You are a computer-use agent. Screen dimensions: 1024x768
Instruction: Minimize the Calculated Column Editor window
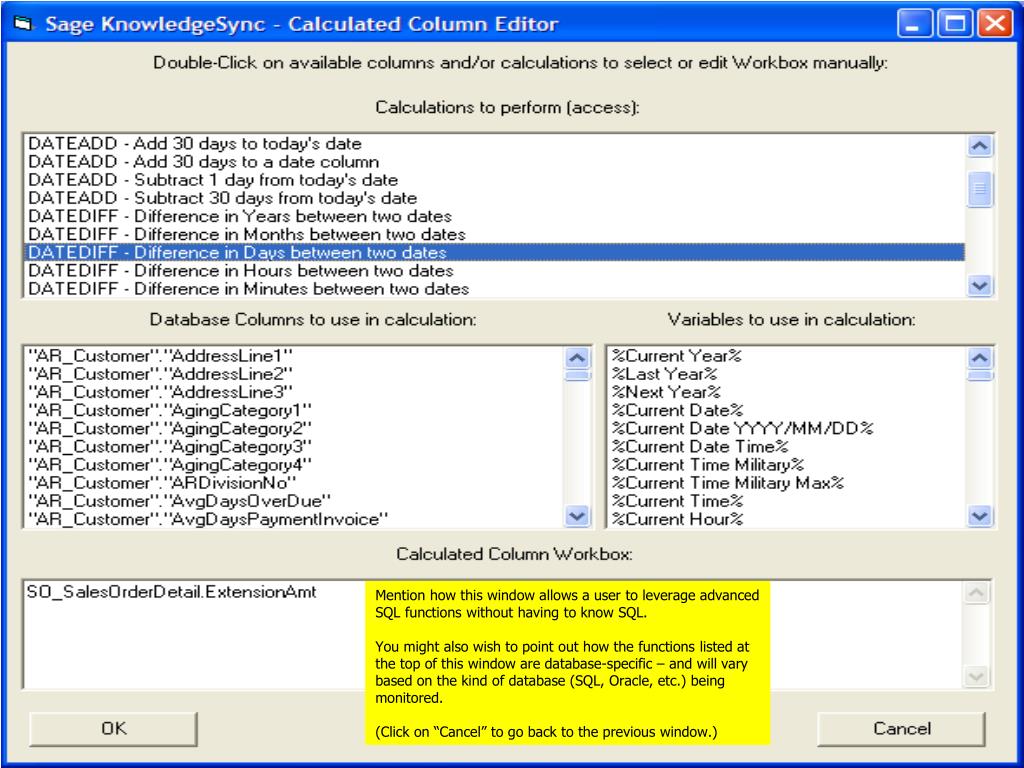[x=914, y=24]
